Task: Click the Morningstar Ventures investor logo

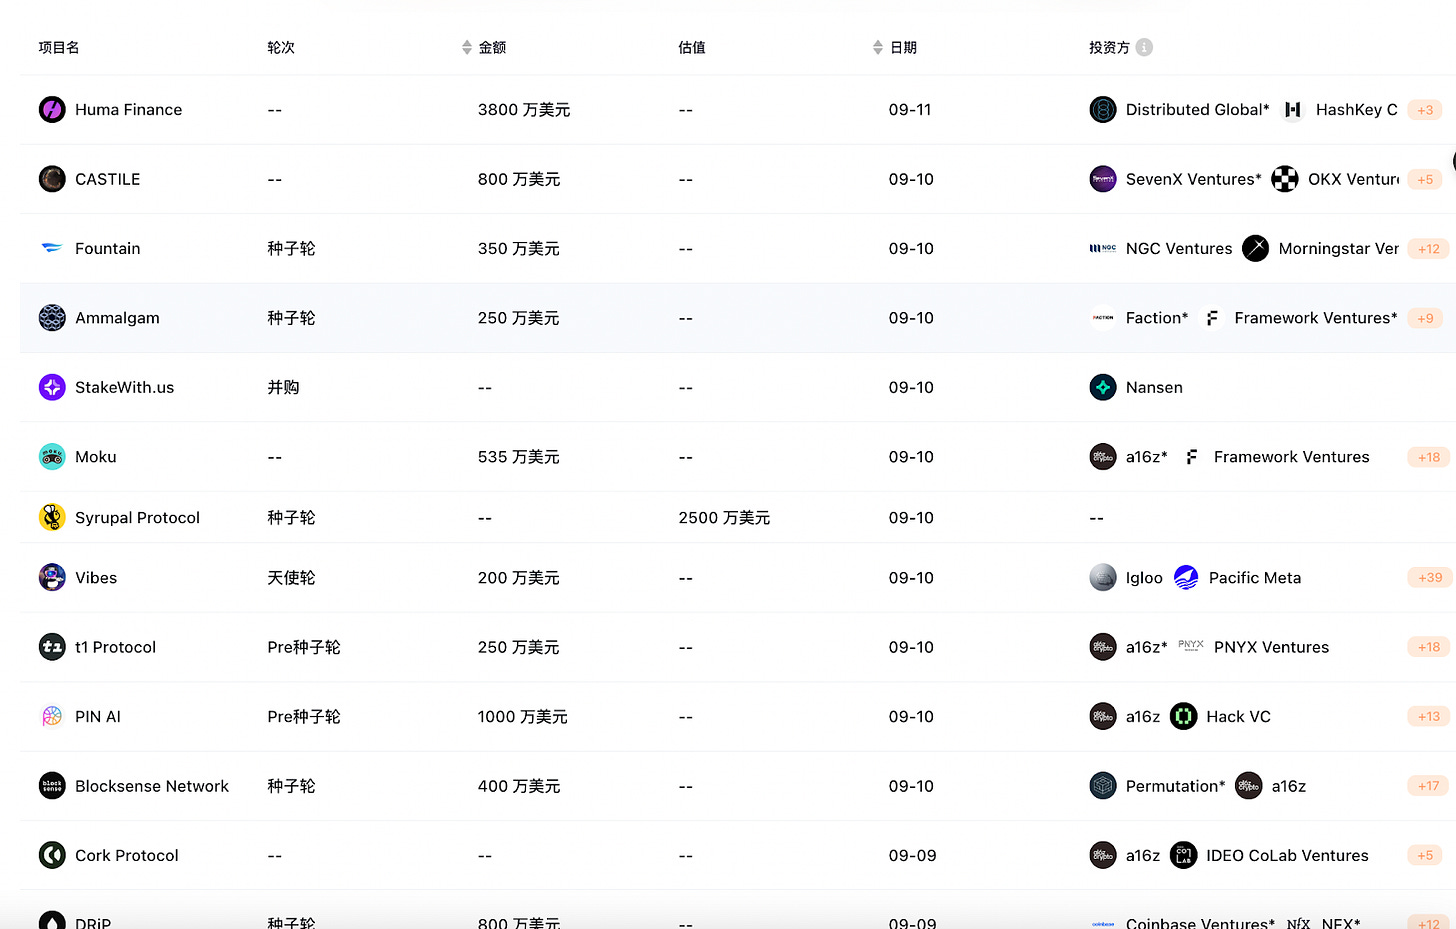Action: pos(1256,248)
